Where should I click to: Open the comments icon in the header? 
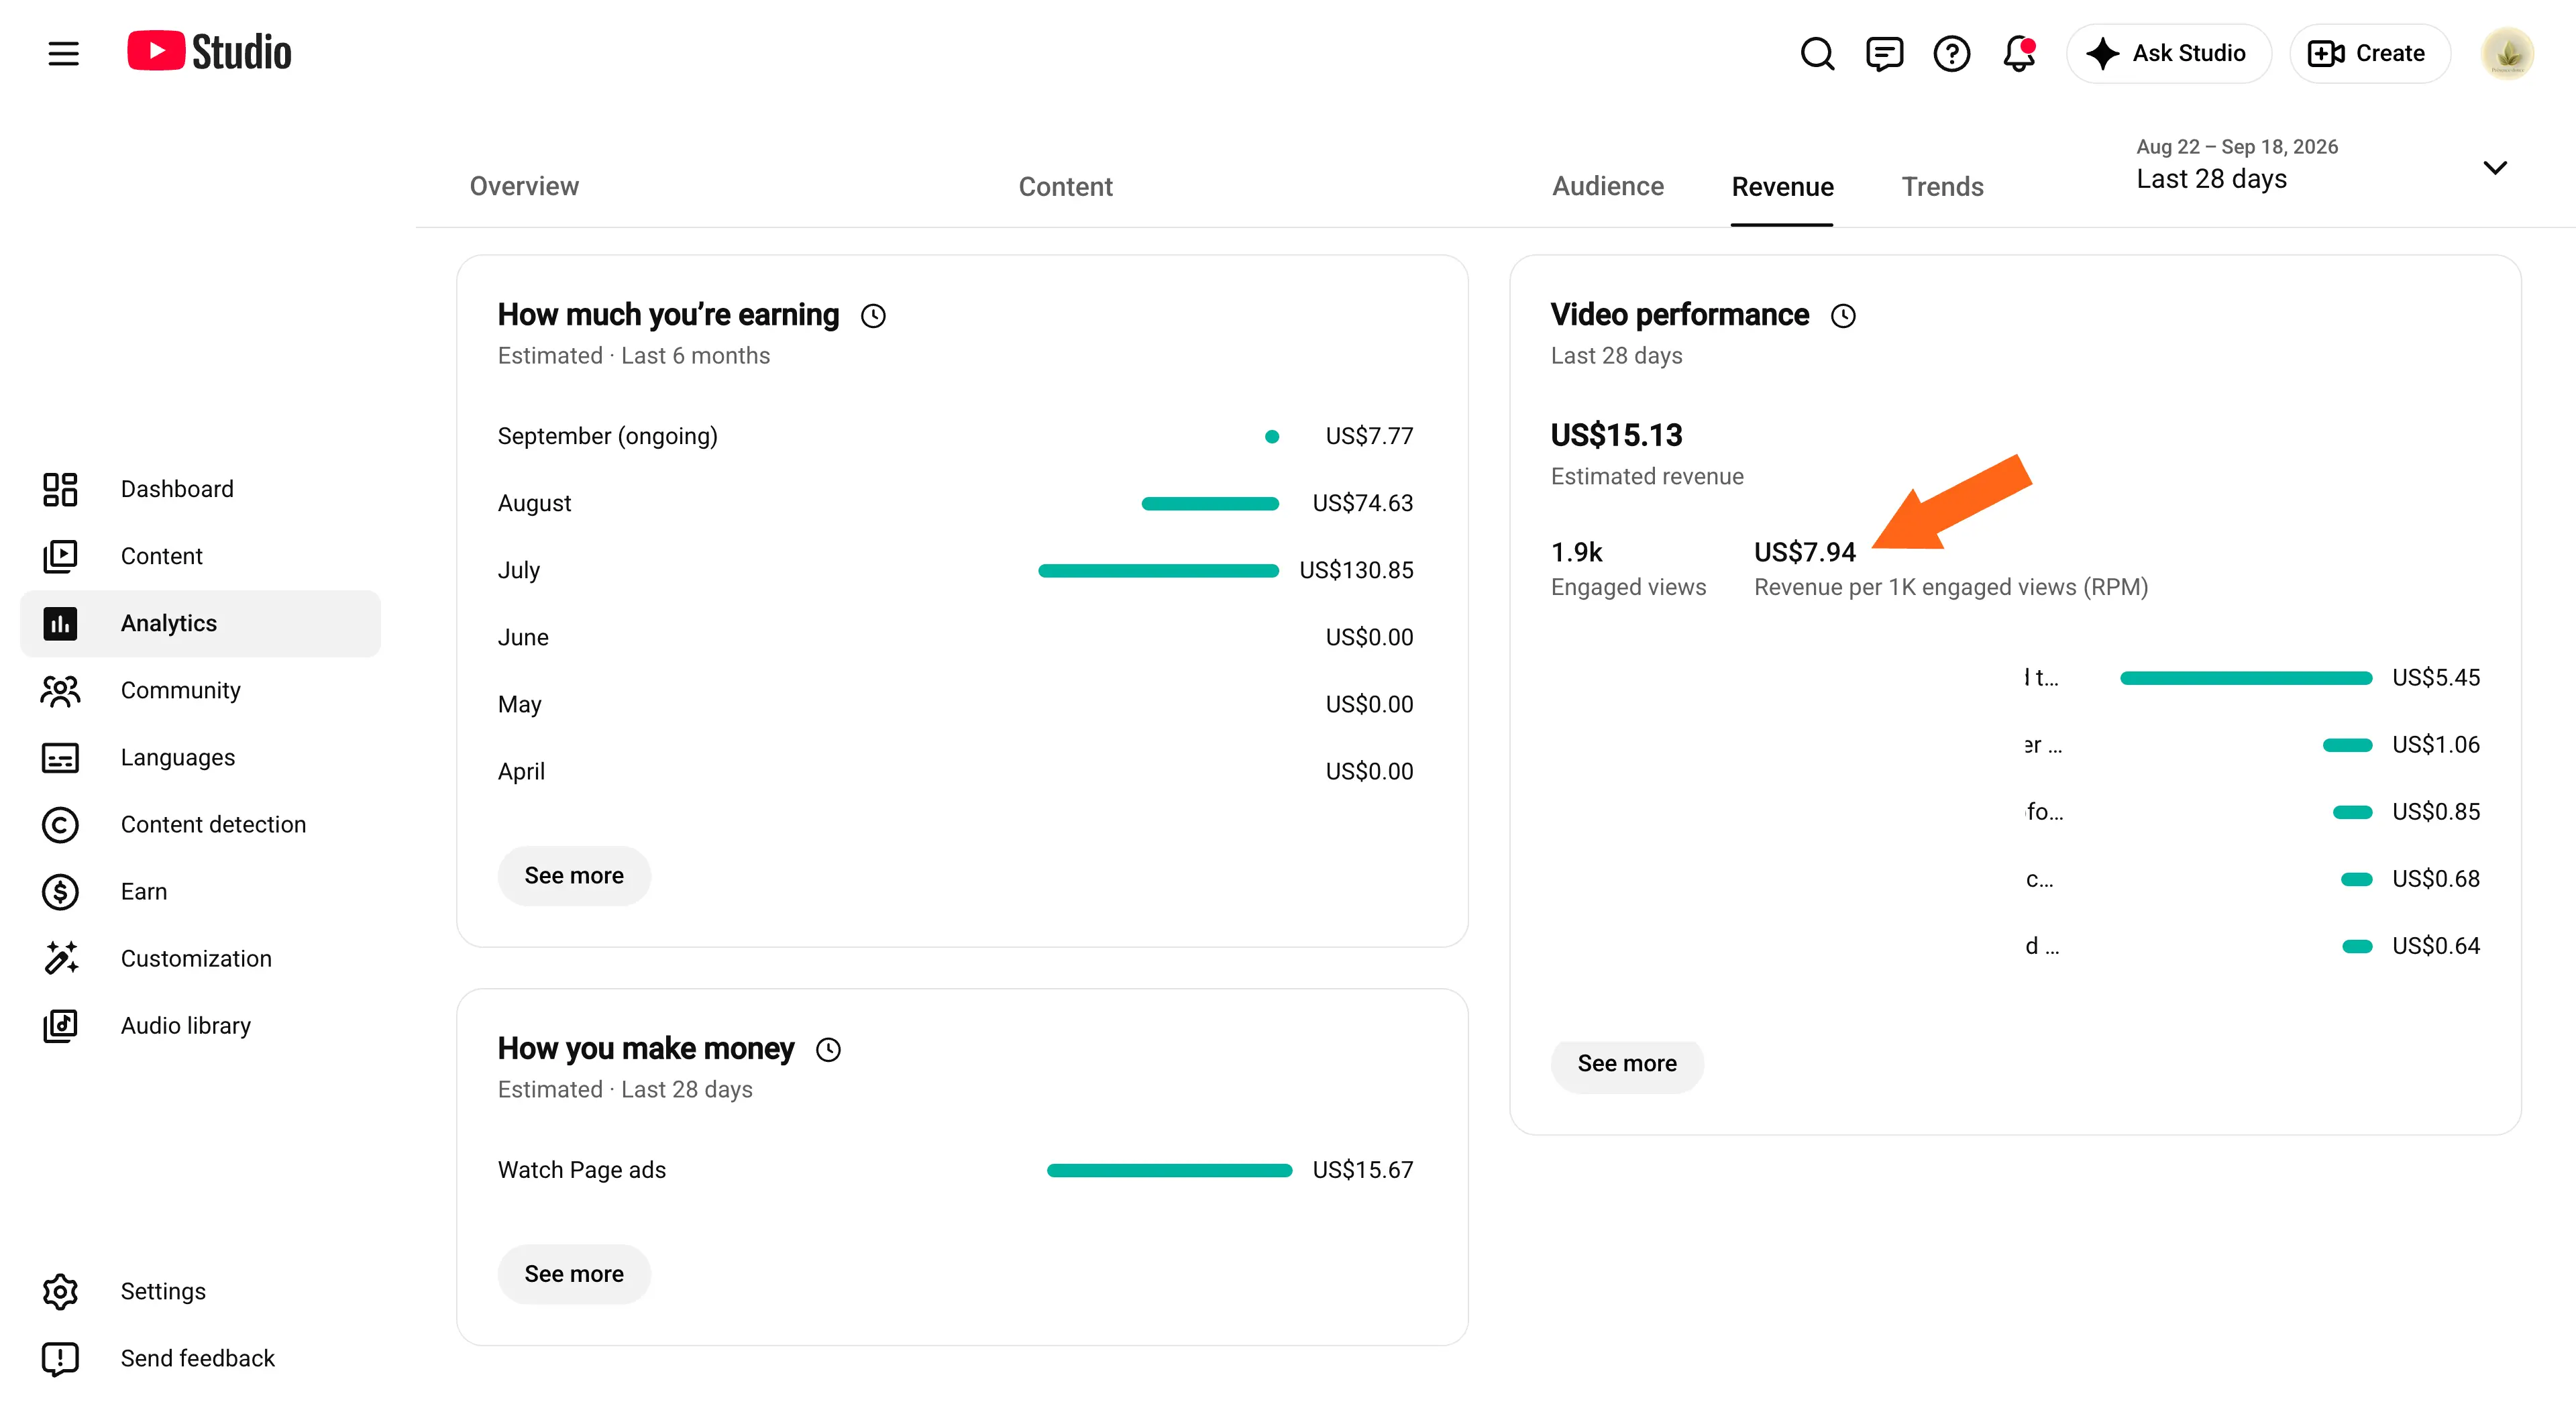(x=1884, y=53)
